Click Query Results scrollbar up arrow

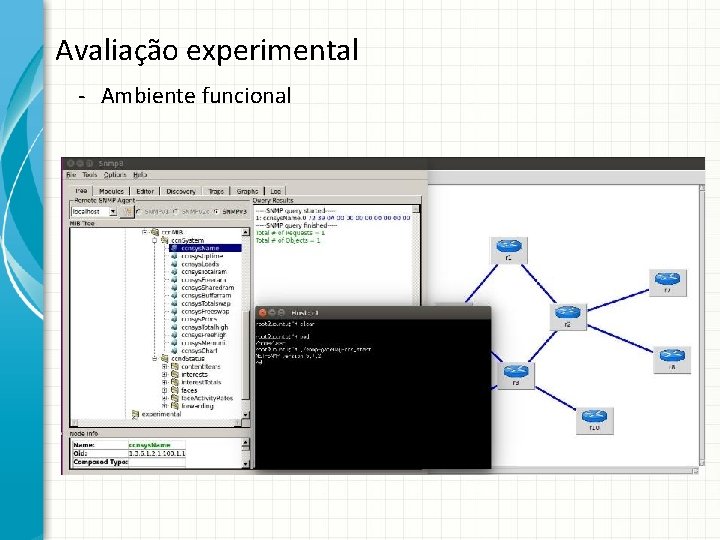[x=416, y=209]
